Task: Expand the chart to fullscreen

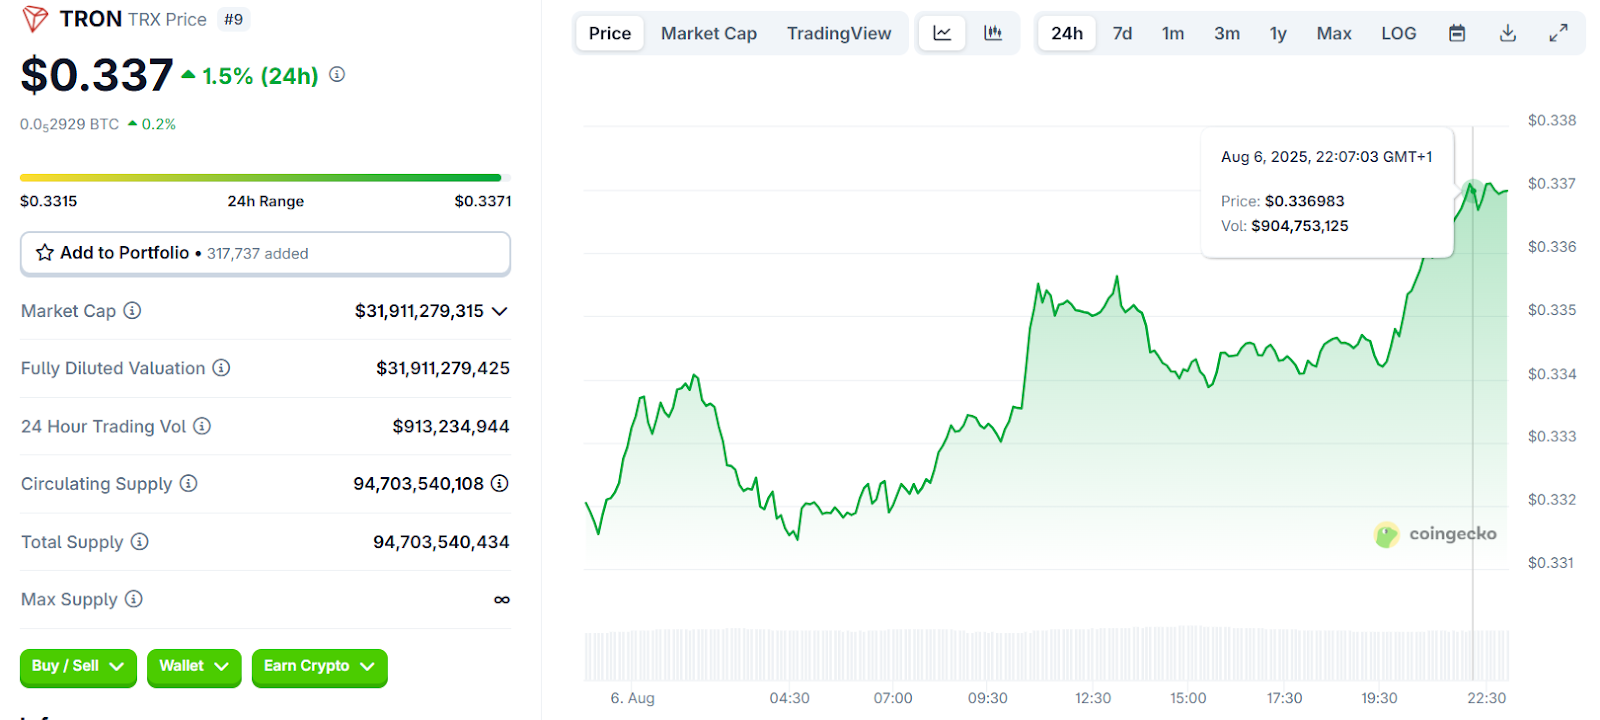Action: [x=1558, y=33]
